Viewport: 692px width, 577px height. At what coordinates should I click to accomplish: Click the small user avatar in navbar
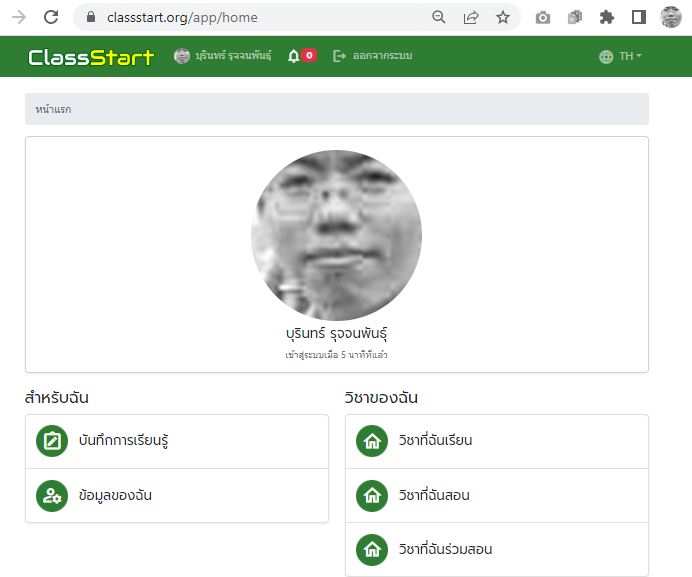(x=182, y=56)
